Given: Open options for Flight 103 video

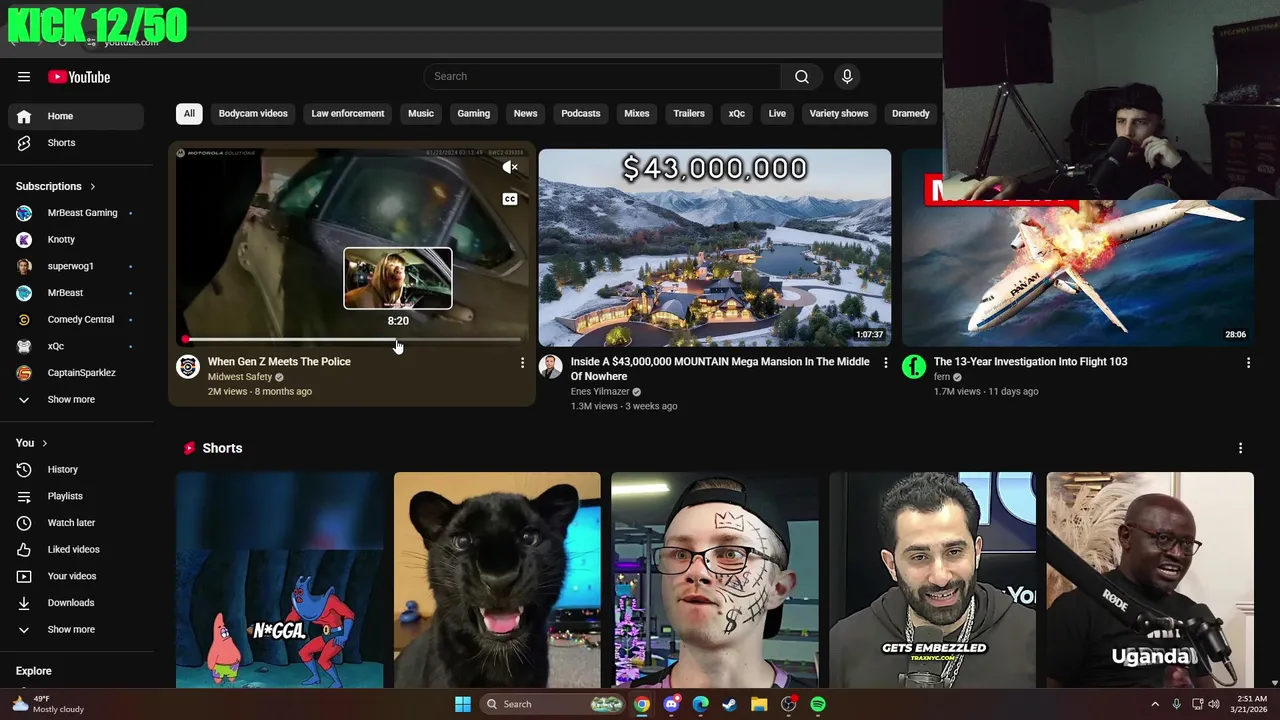Looking at the screenshot, I should click(1248, 363).
